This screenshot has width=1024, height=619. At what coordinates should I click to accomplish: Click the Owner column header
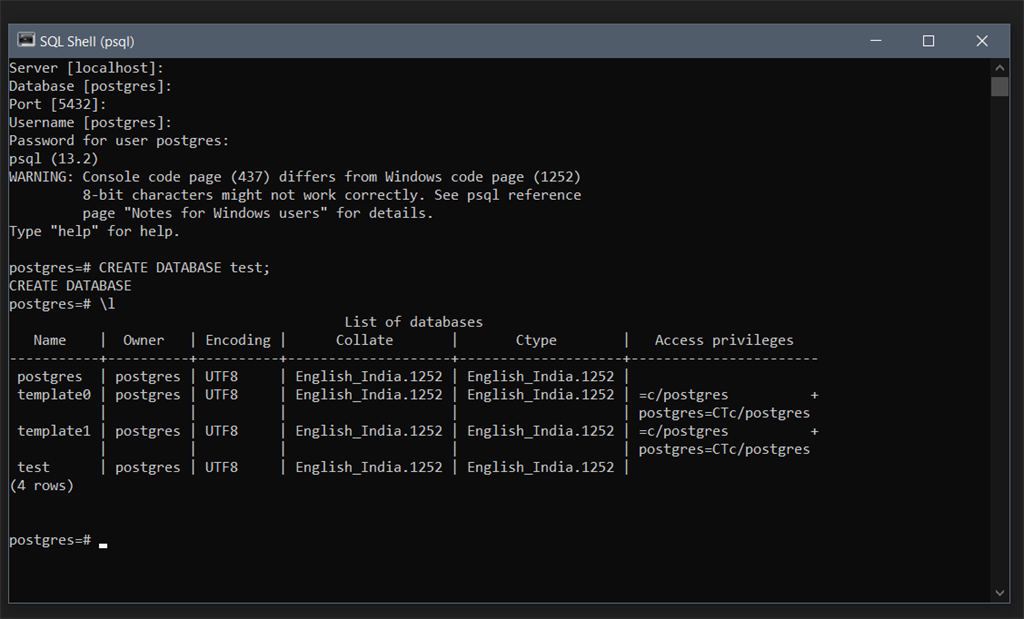144,340
